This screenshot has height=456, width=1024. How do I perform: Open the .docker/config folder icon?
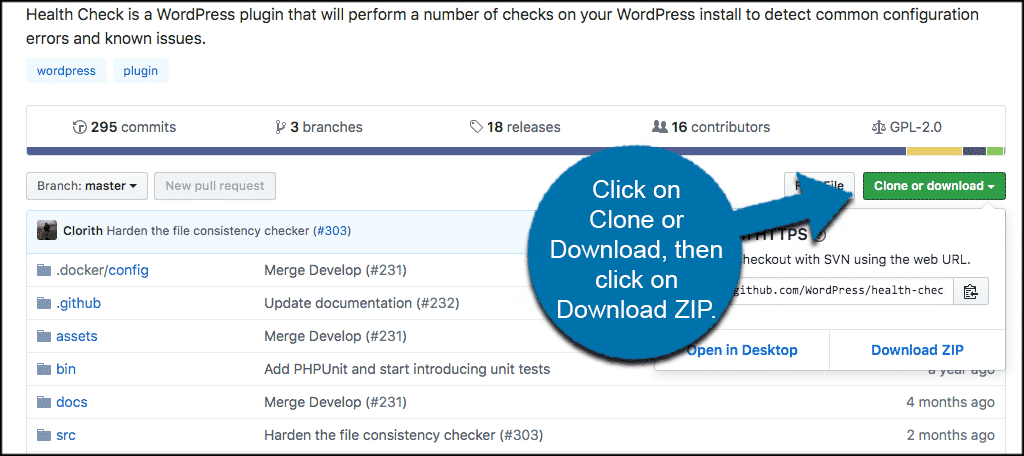click(x=44, y=270)
